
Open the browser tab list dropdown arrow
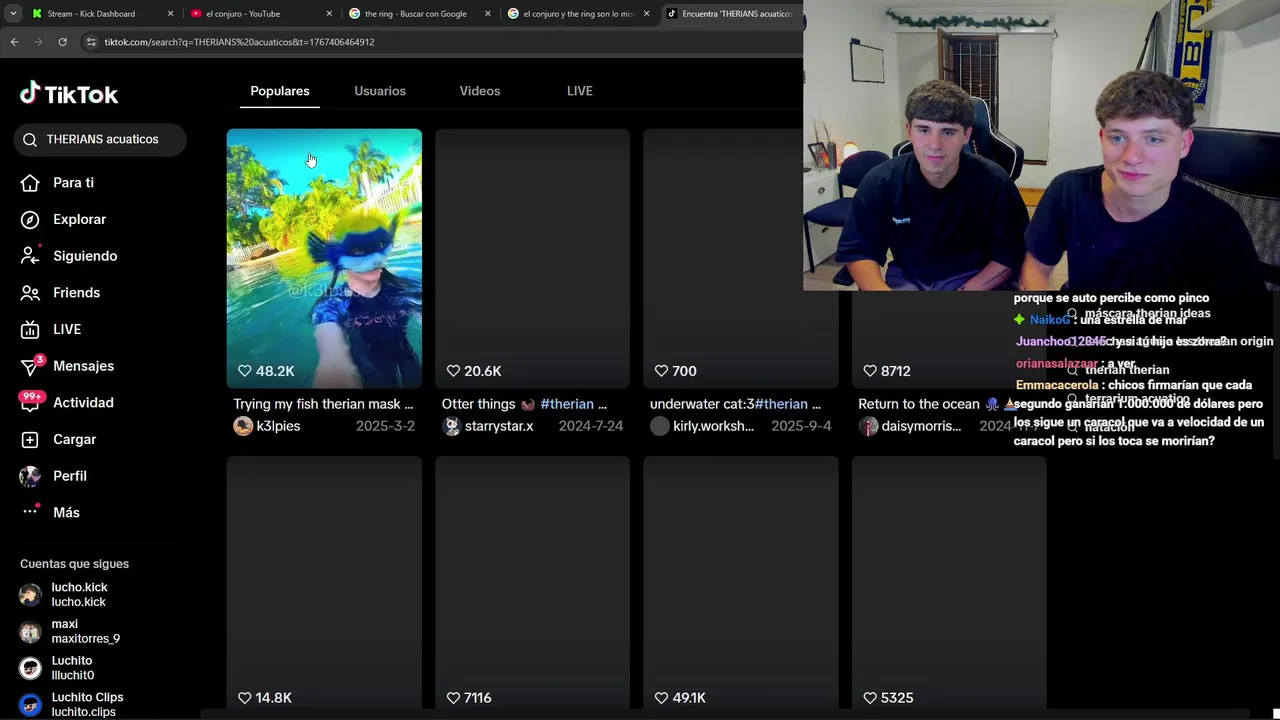click(x=13, y=14)
